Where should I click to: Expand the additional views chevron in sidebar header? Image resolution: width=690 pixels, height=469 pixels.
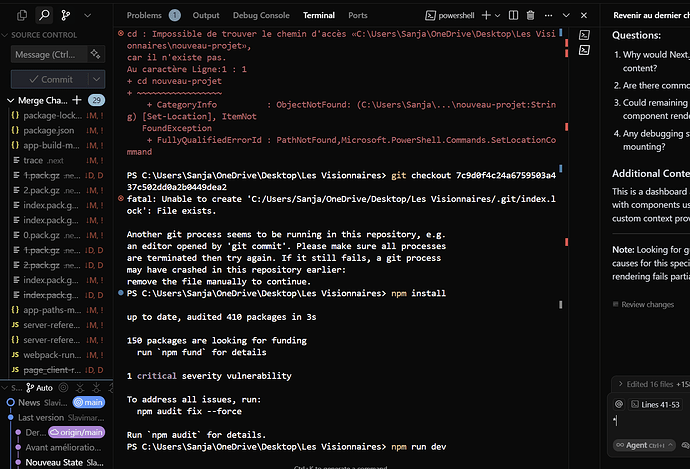click(x=88, y=15)
